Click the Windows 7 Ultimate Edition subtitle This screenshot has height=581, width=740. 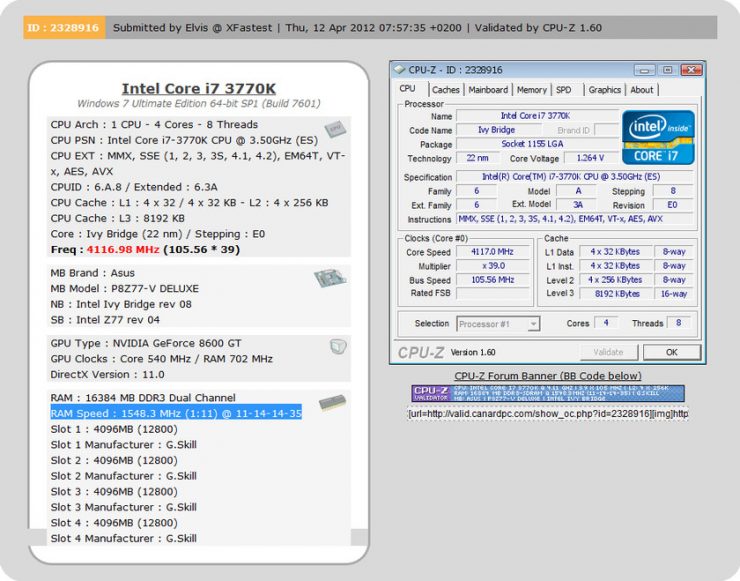pyautogui.click(x=199, y=103)
